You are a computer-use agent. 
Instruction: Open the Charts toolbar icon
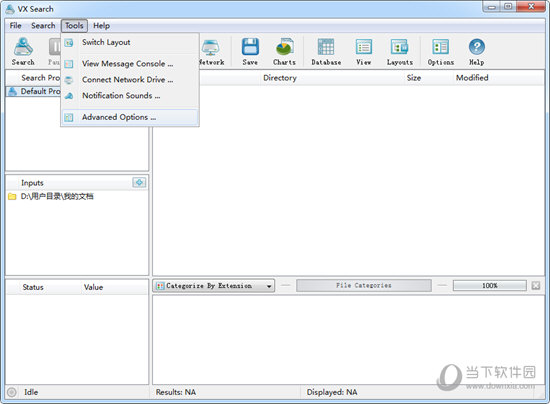pyautogui.click(x=284, y=51)
